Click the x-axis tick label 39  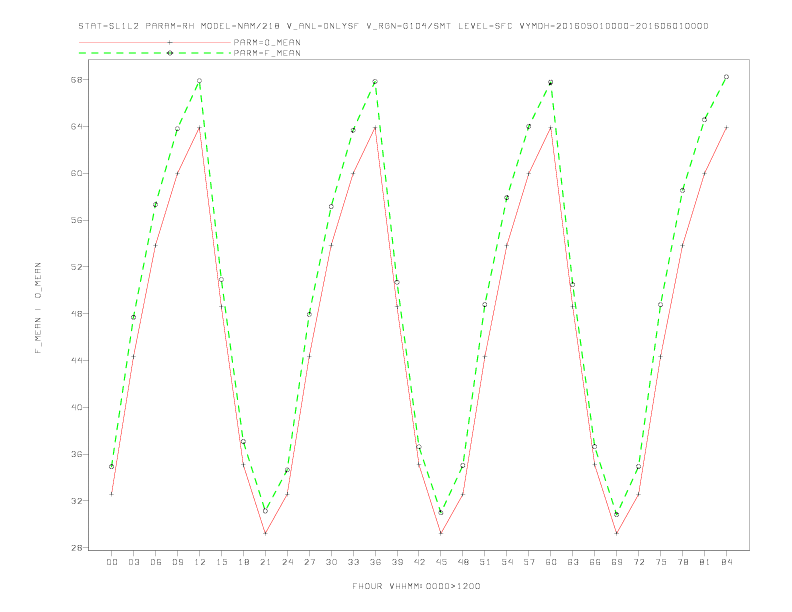tap(397, 562)
